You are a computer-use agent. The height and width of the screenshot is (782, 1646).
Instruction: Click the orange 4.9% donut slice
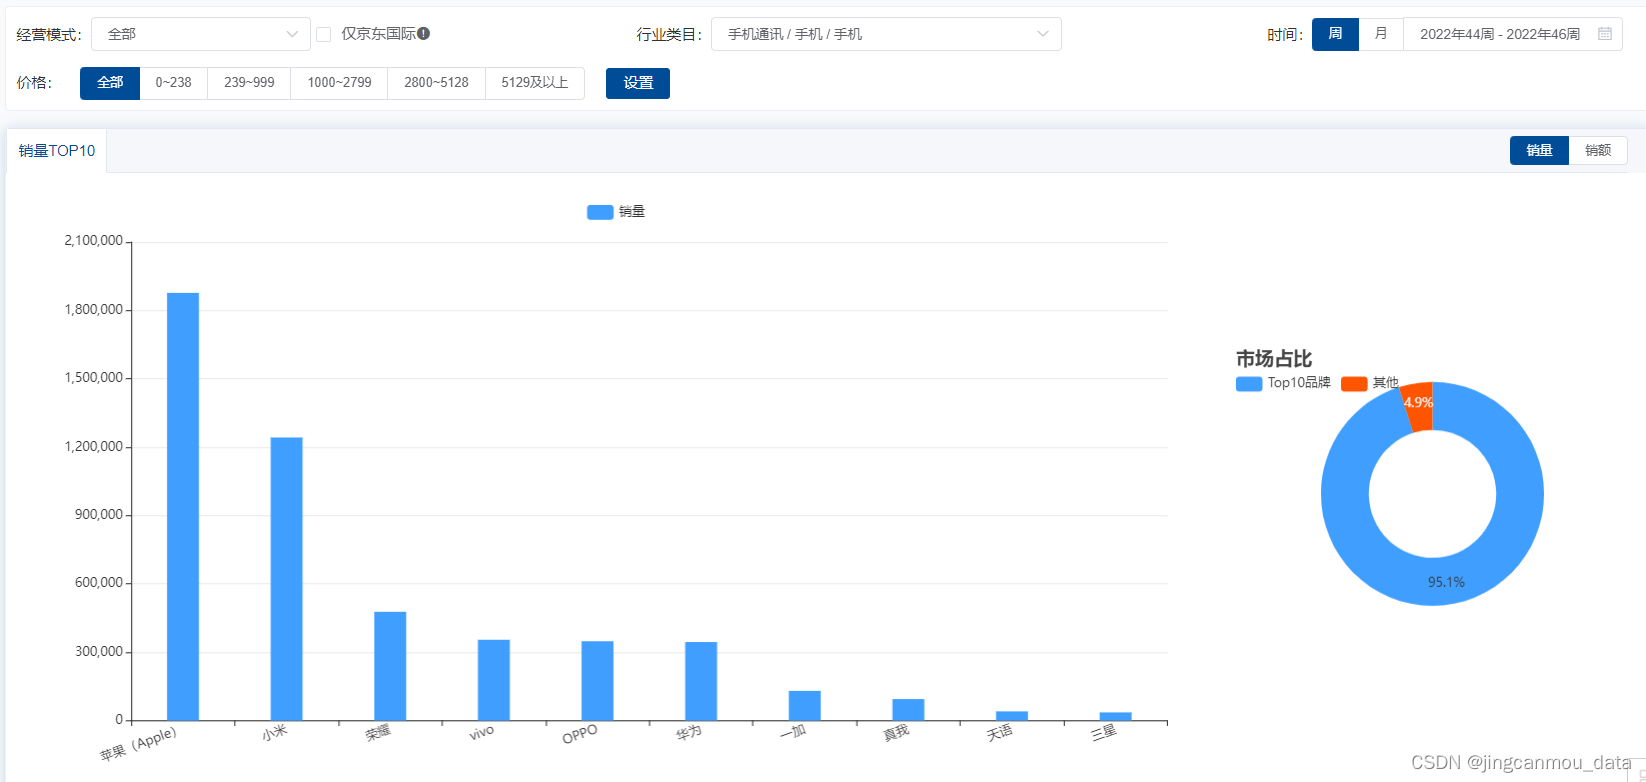click(1418, 406)
